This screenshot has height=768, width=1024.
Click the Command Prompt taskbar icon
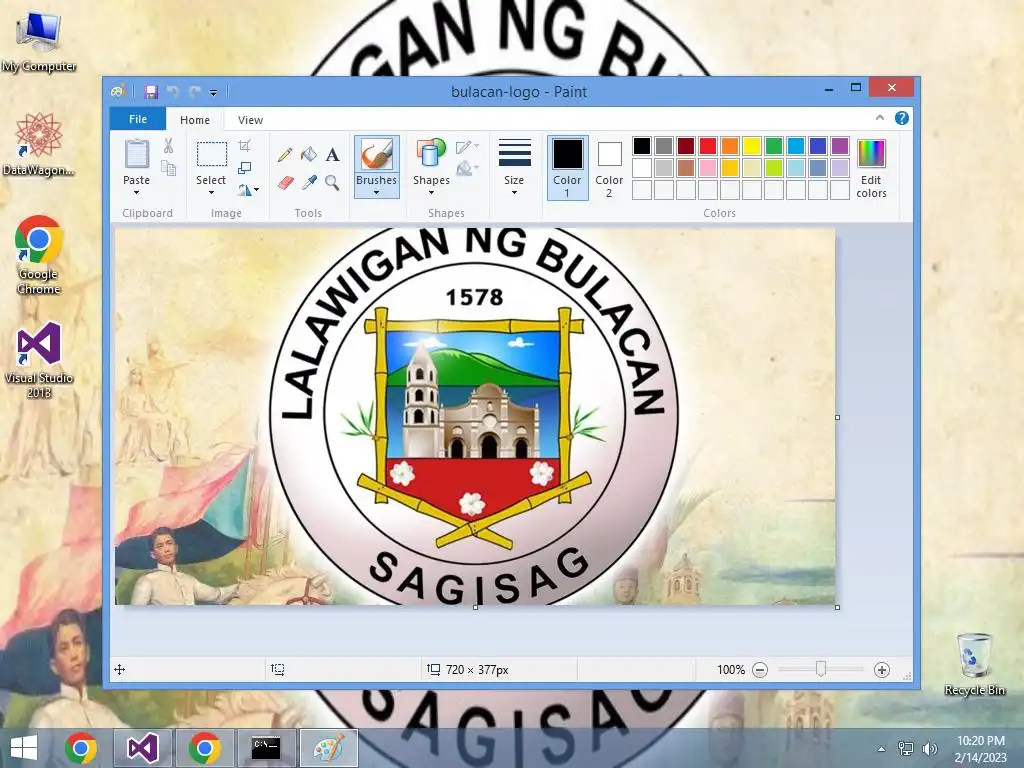point(266,748)
